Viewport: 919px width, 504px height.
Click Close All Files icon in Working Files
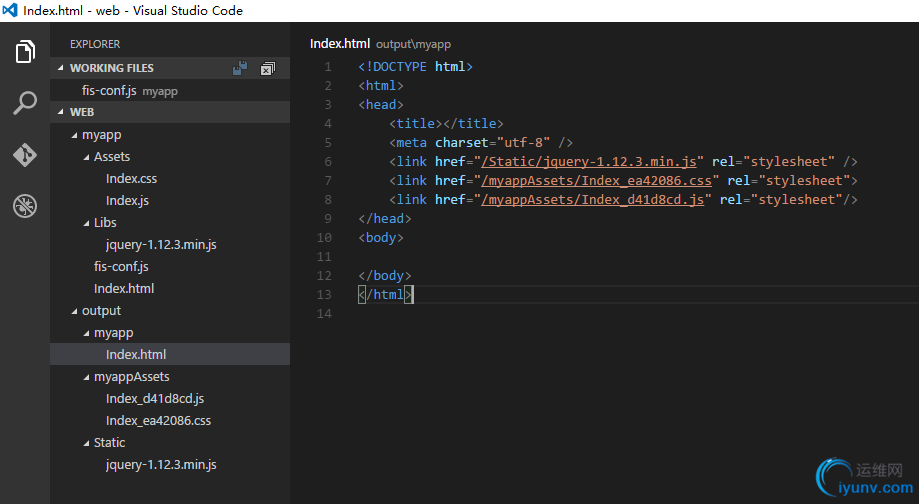267,69
